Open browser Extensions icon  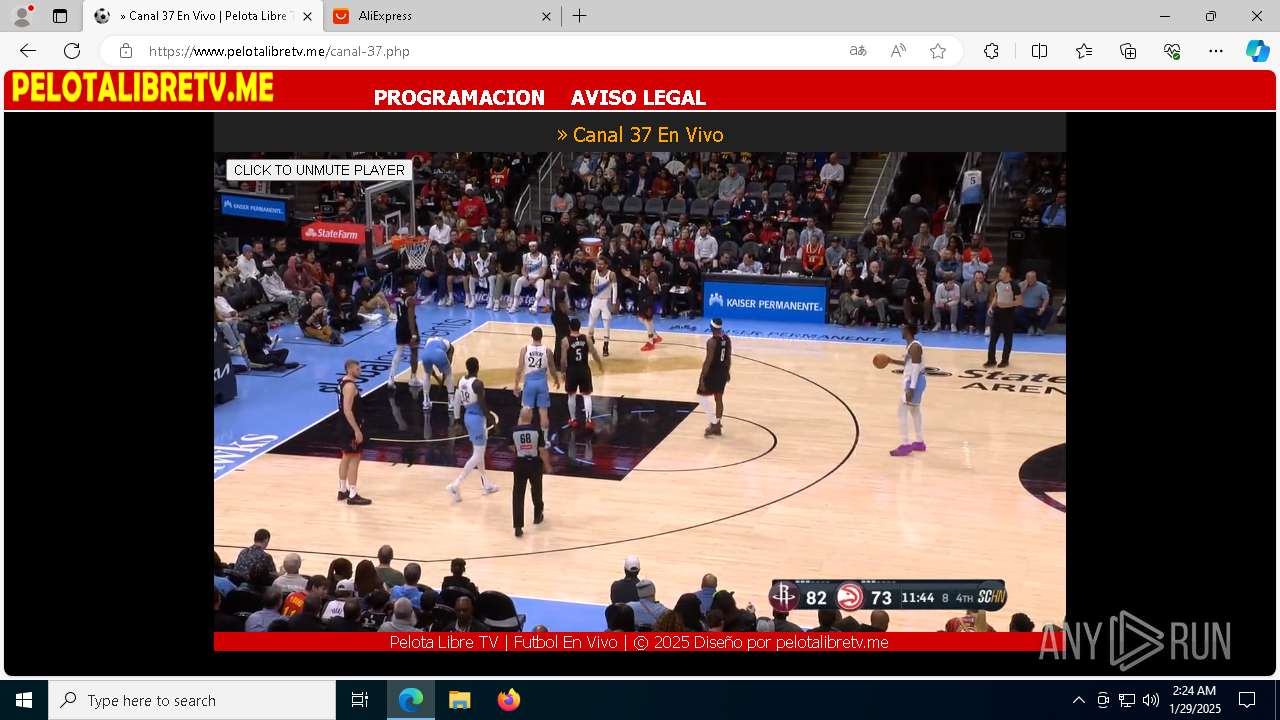pos(991,51)
